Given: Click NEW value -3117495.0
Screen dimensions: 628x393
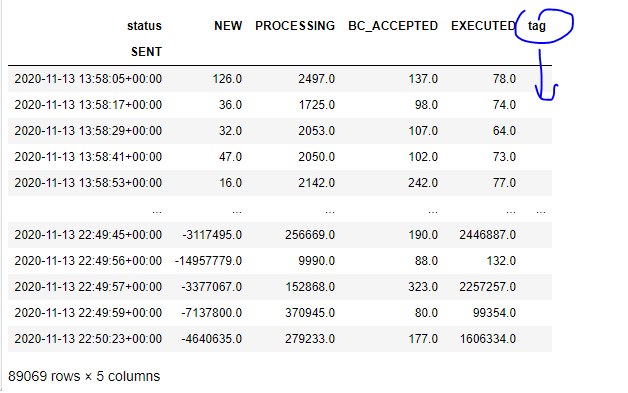Looking at the screenshot, I should (x=212, y=234).
